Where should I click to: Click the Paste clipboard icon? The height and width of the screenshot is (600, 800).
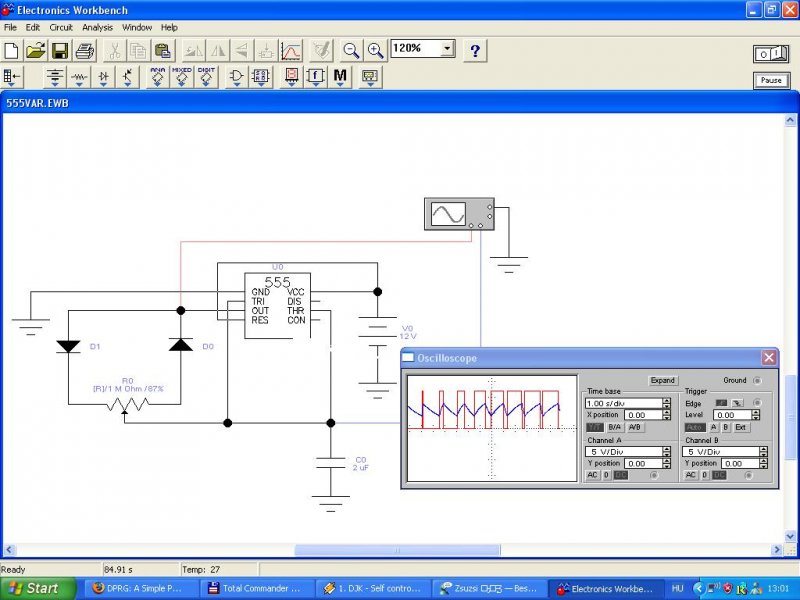tap(163, 51)
